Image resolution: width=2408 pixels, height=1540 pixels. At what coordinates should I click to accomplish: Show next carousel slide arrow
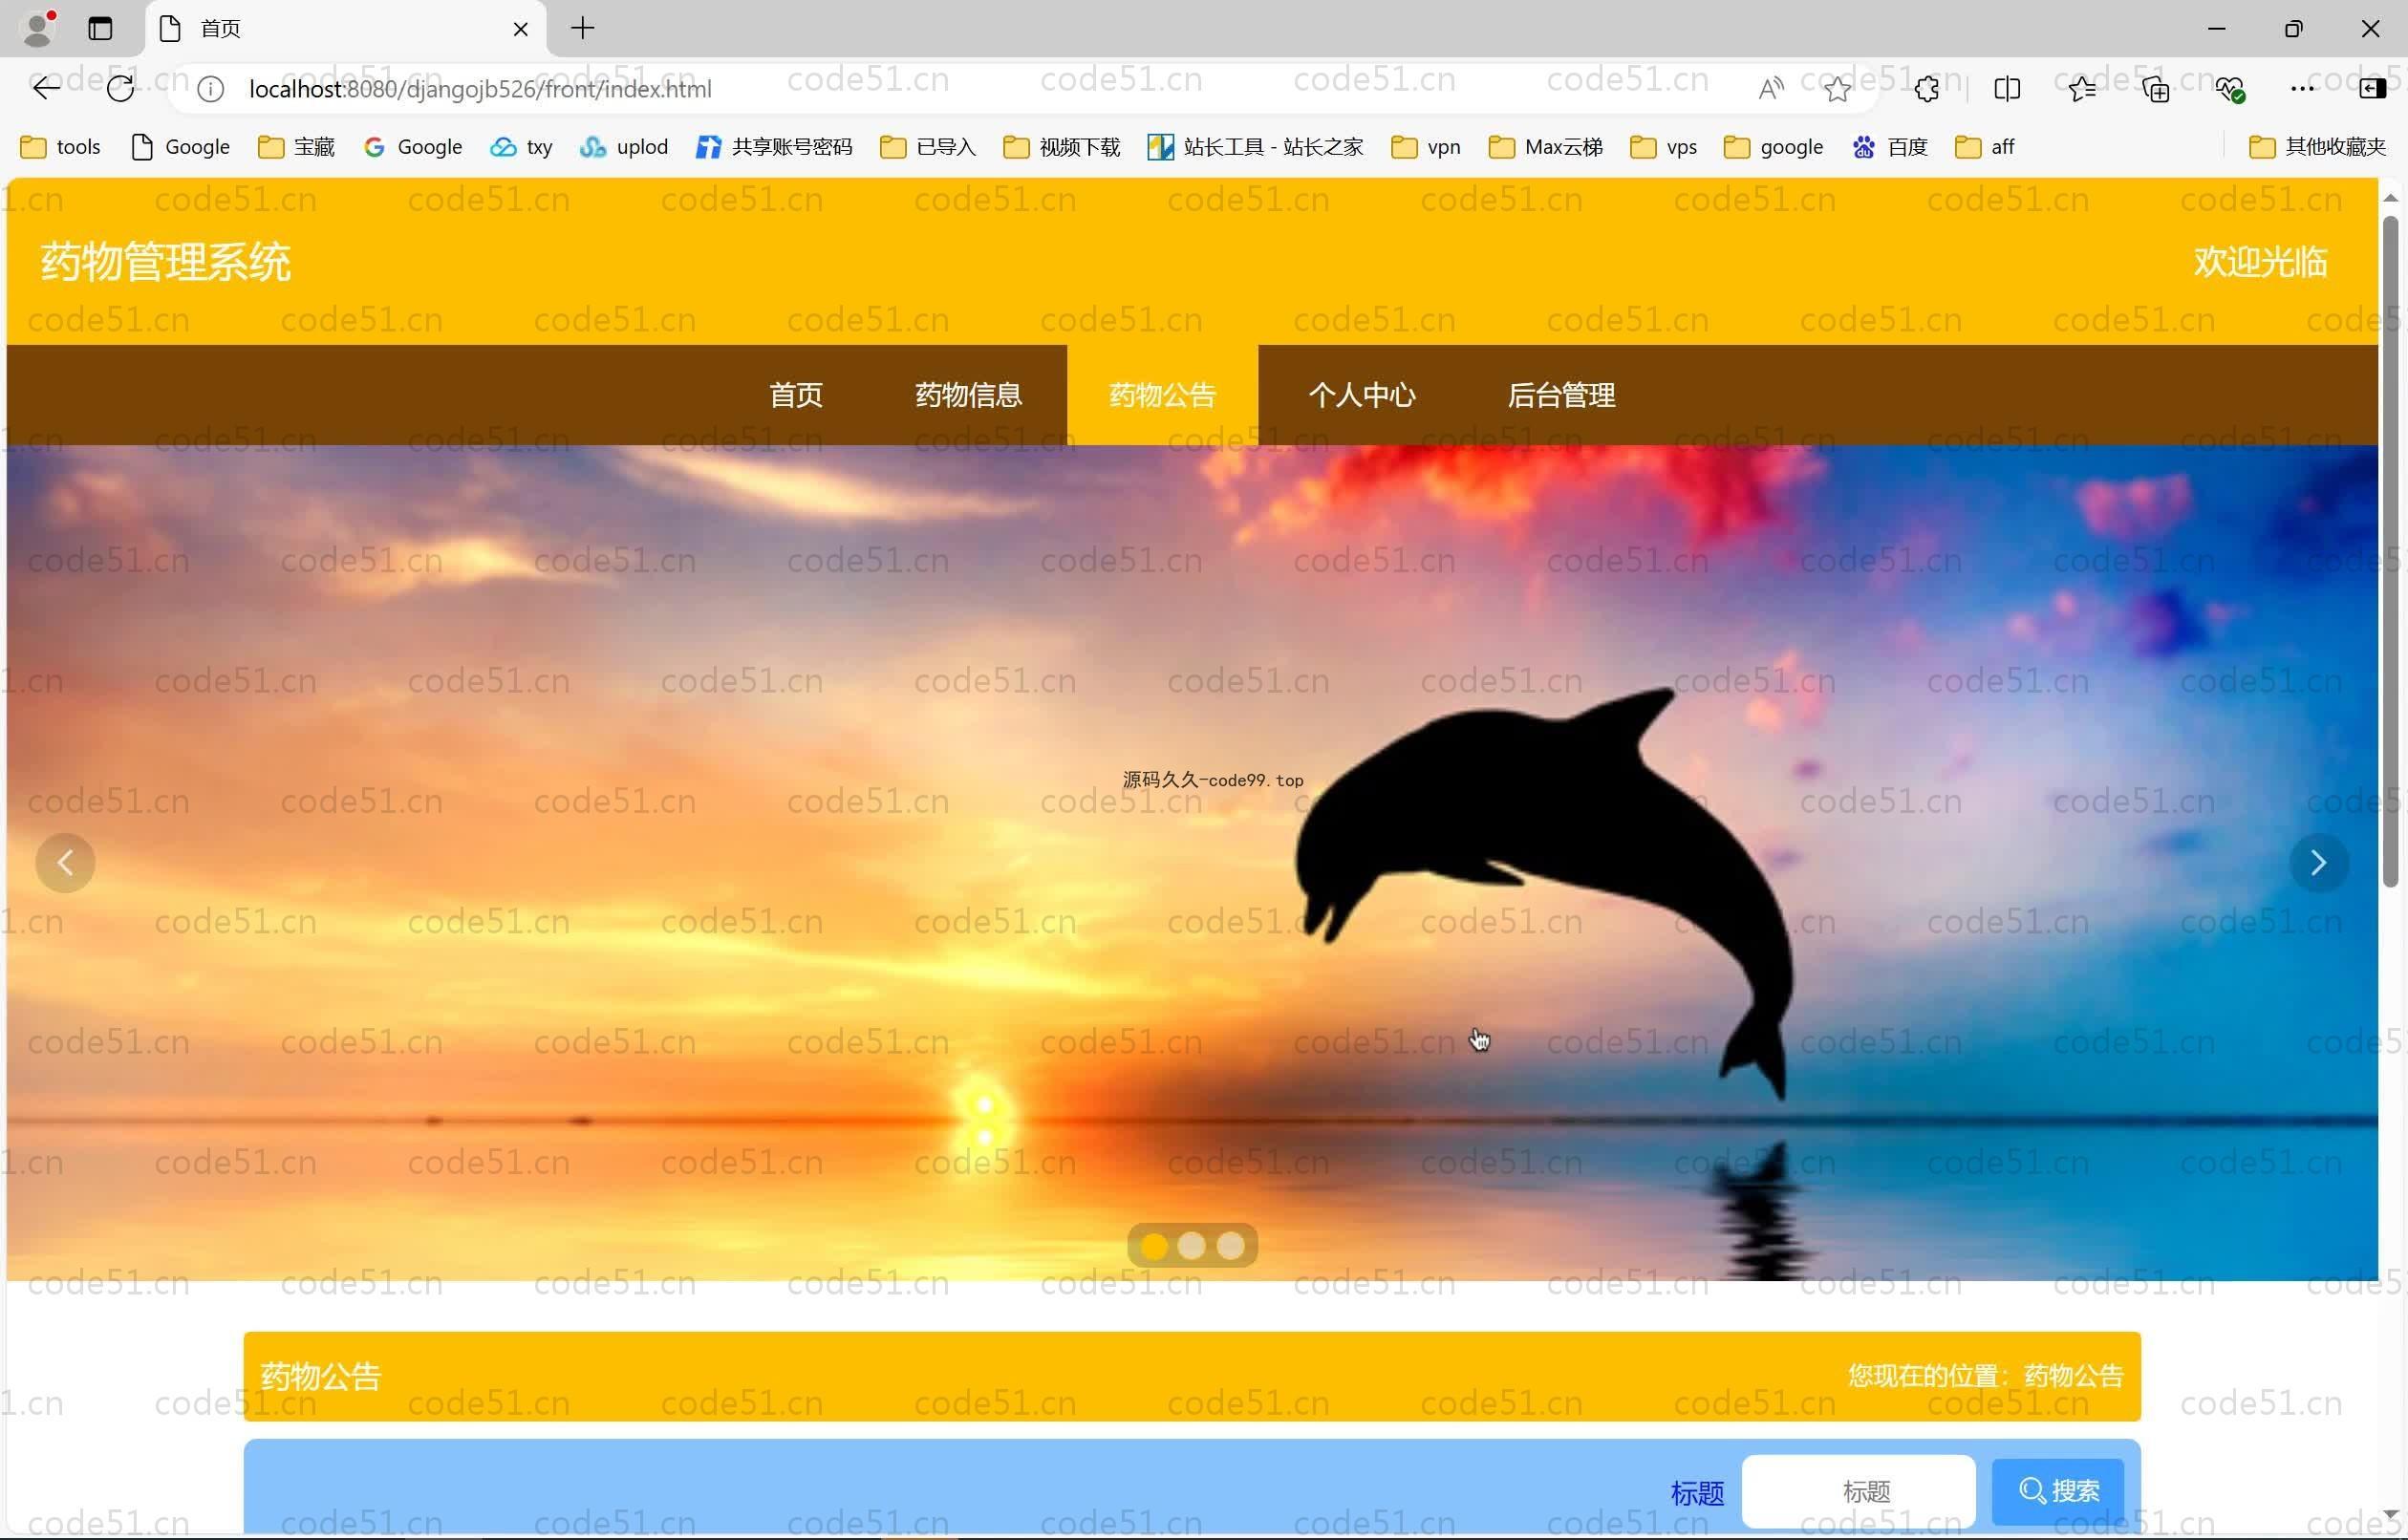pyautogui.click(x=2319, y=862)
